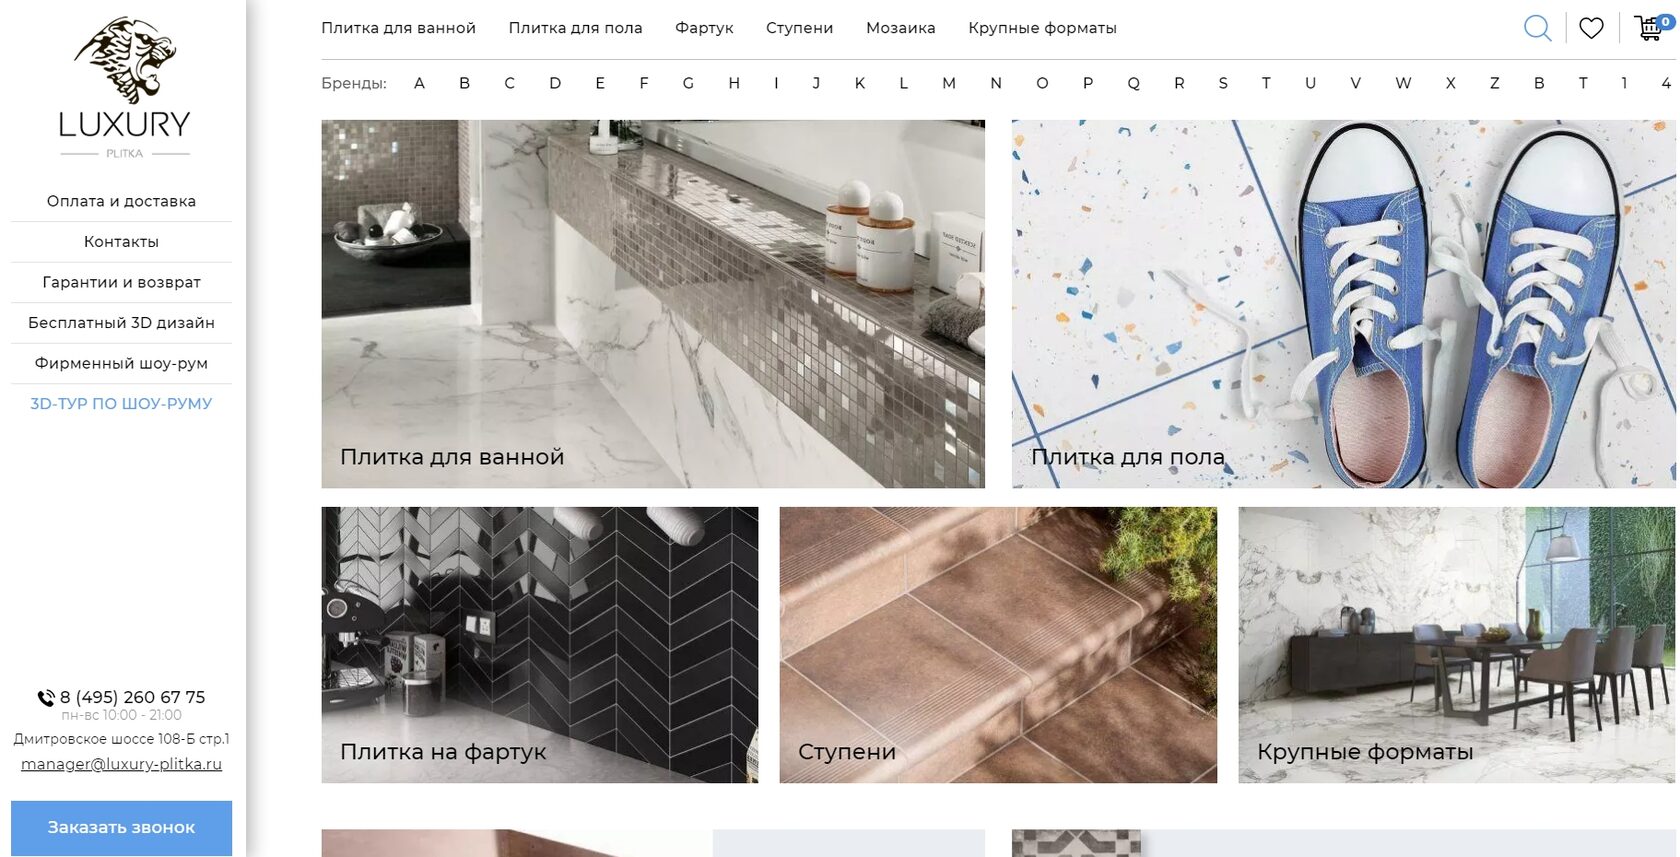Filter brands by letter X
The width and height of the screenshot is (1680, 857).
click(1450, 83)
